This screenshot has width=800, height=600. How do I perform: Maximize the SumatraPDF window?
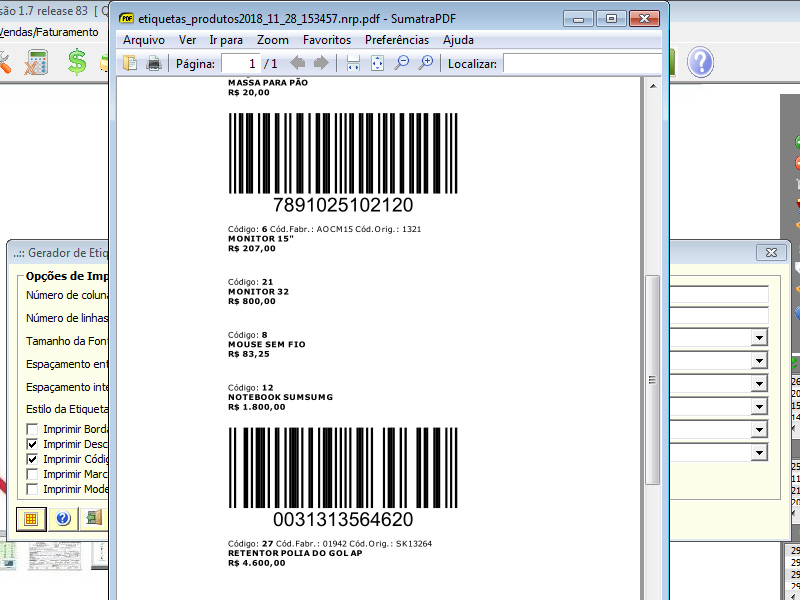click(x=611, y=19)
